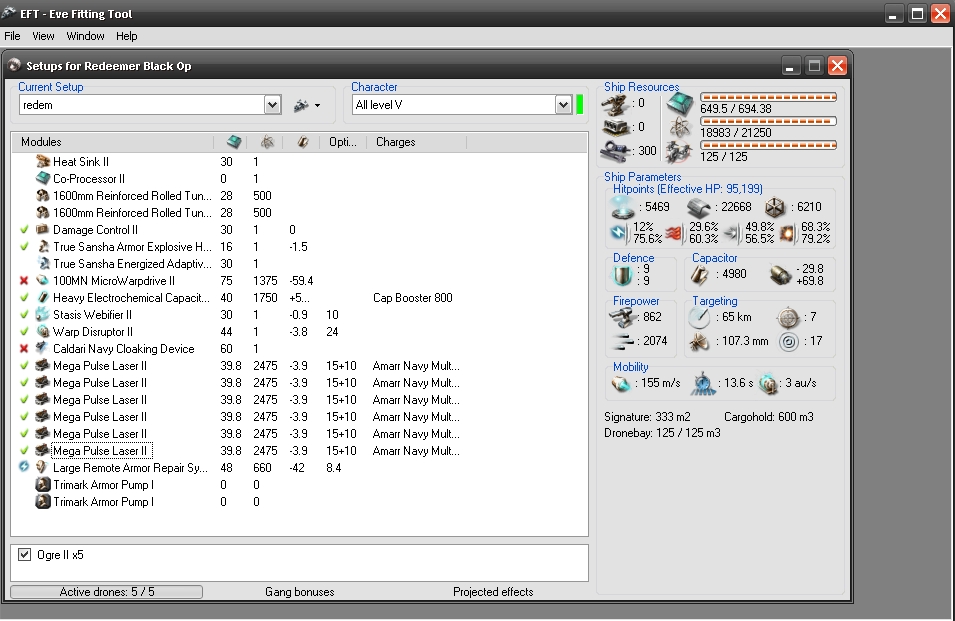Click the structure hitpoints icon
955x621 pixels.
(775, 207)
